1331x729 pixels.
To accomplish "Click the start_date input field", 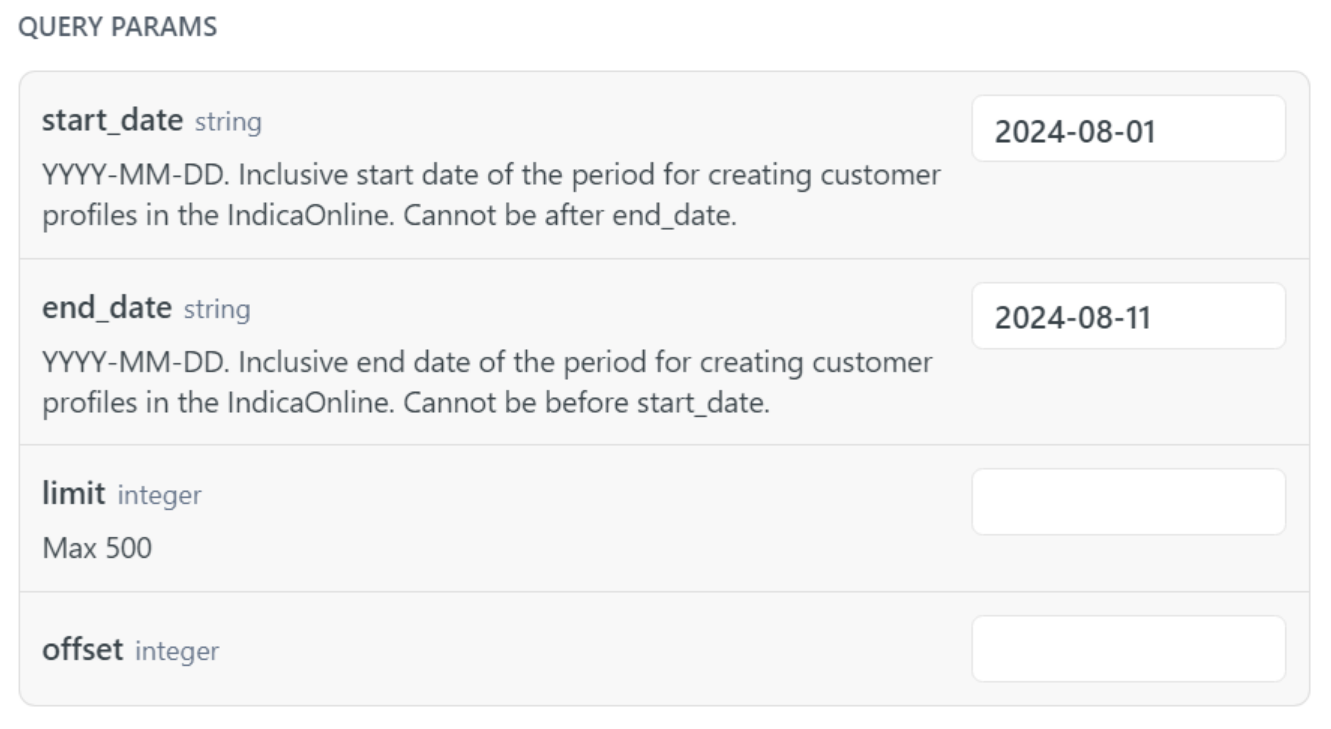I will tap(1127, 129).
